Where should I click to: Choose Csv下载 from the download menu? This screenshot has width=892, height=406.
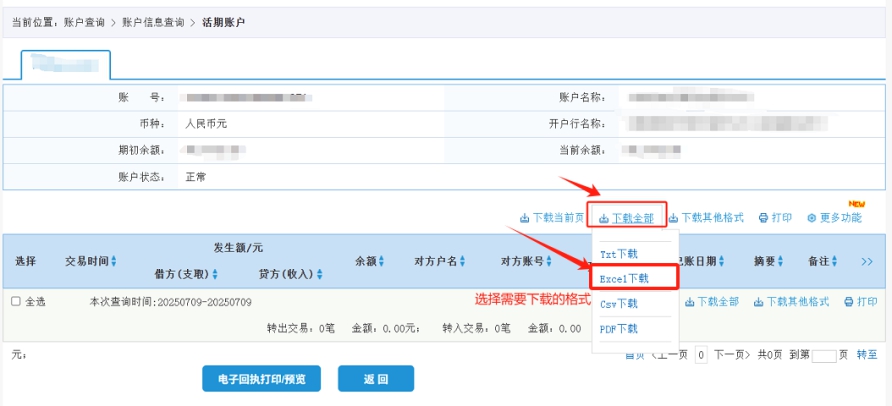point(618,304)
